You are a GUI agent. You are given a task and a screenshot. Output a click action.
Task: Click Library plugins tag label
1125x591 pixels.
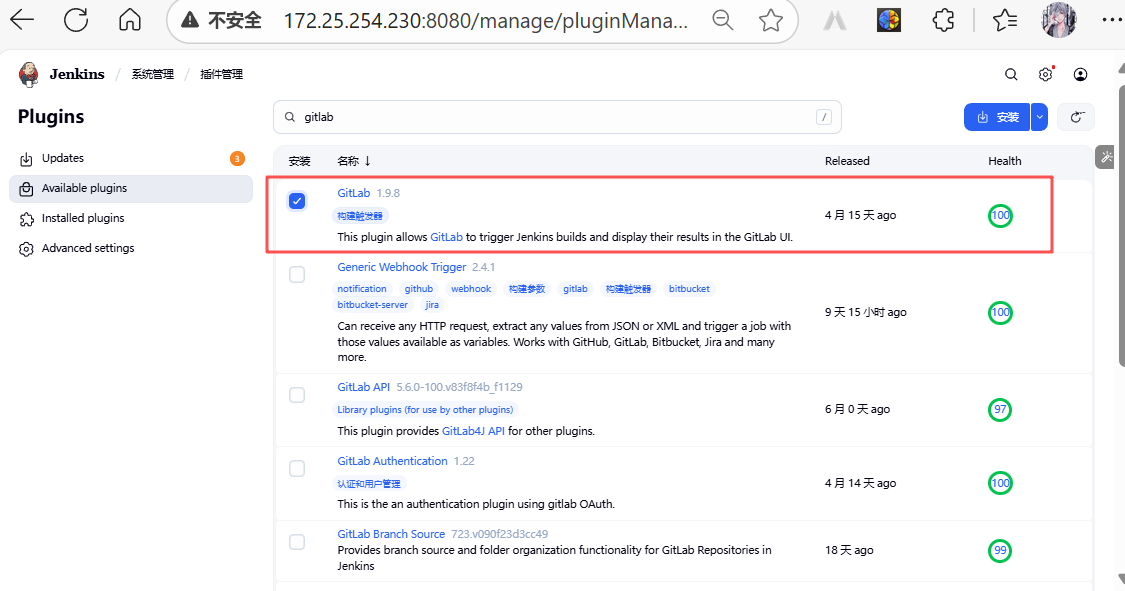(x=425, y=410)
